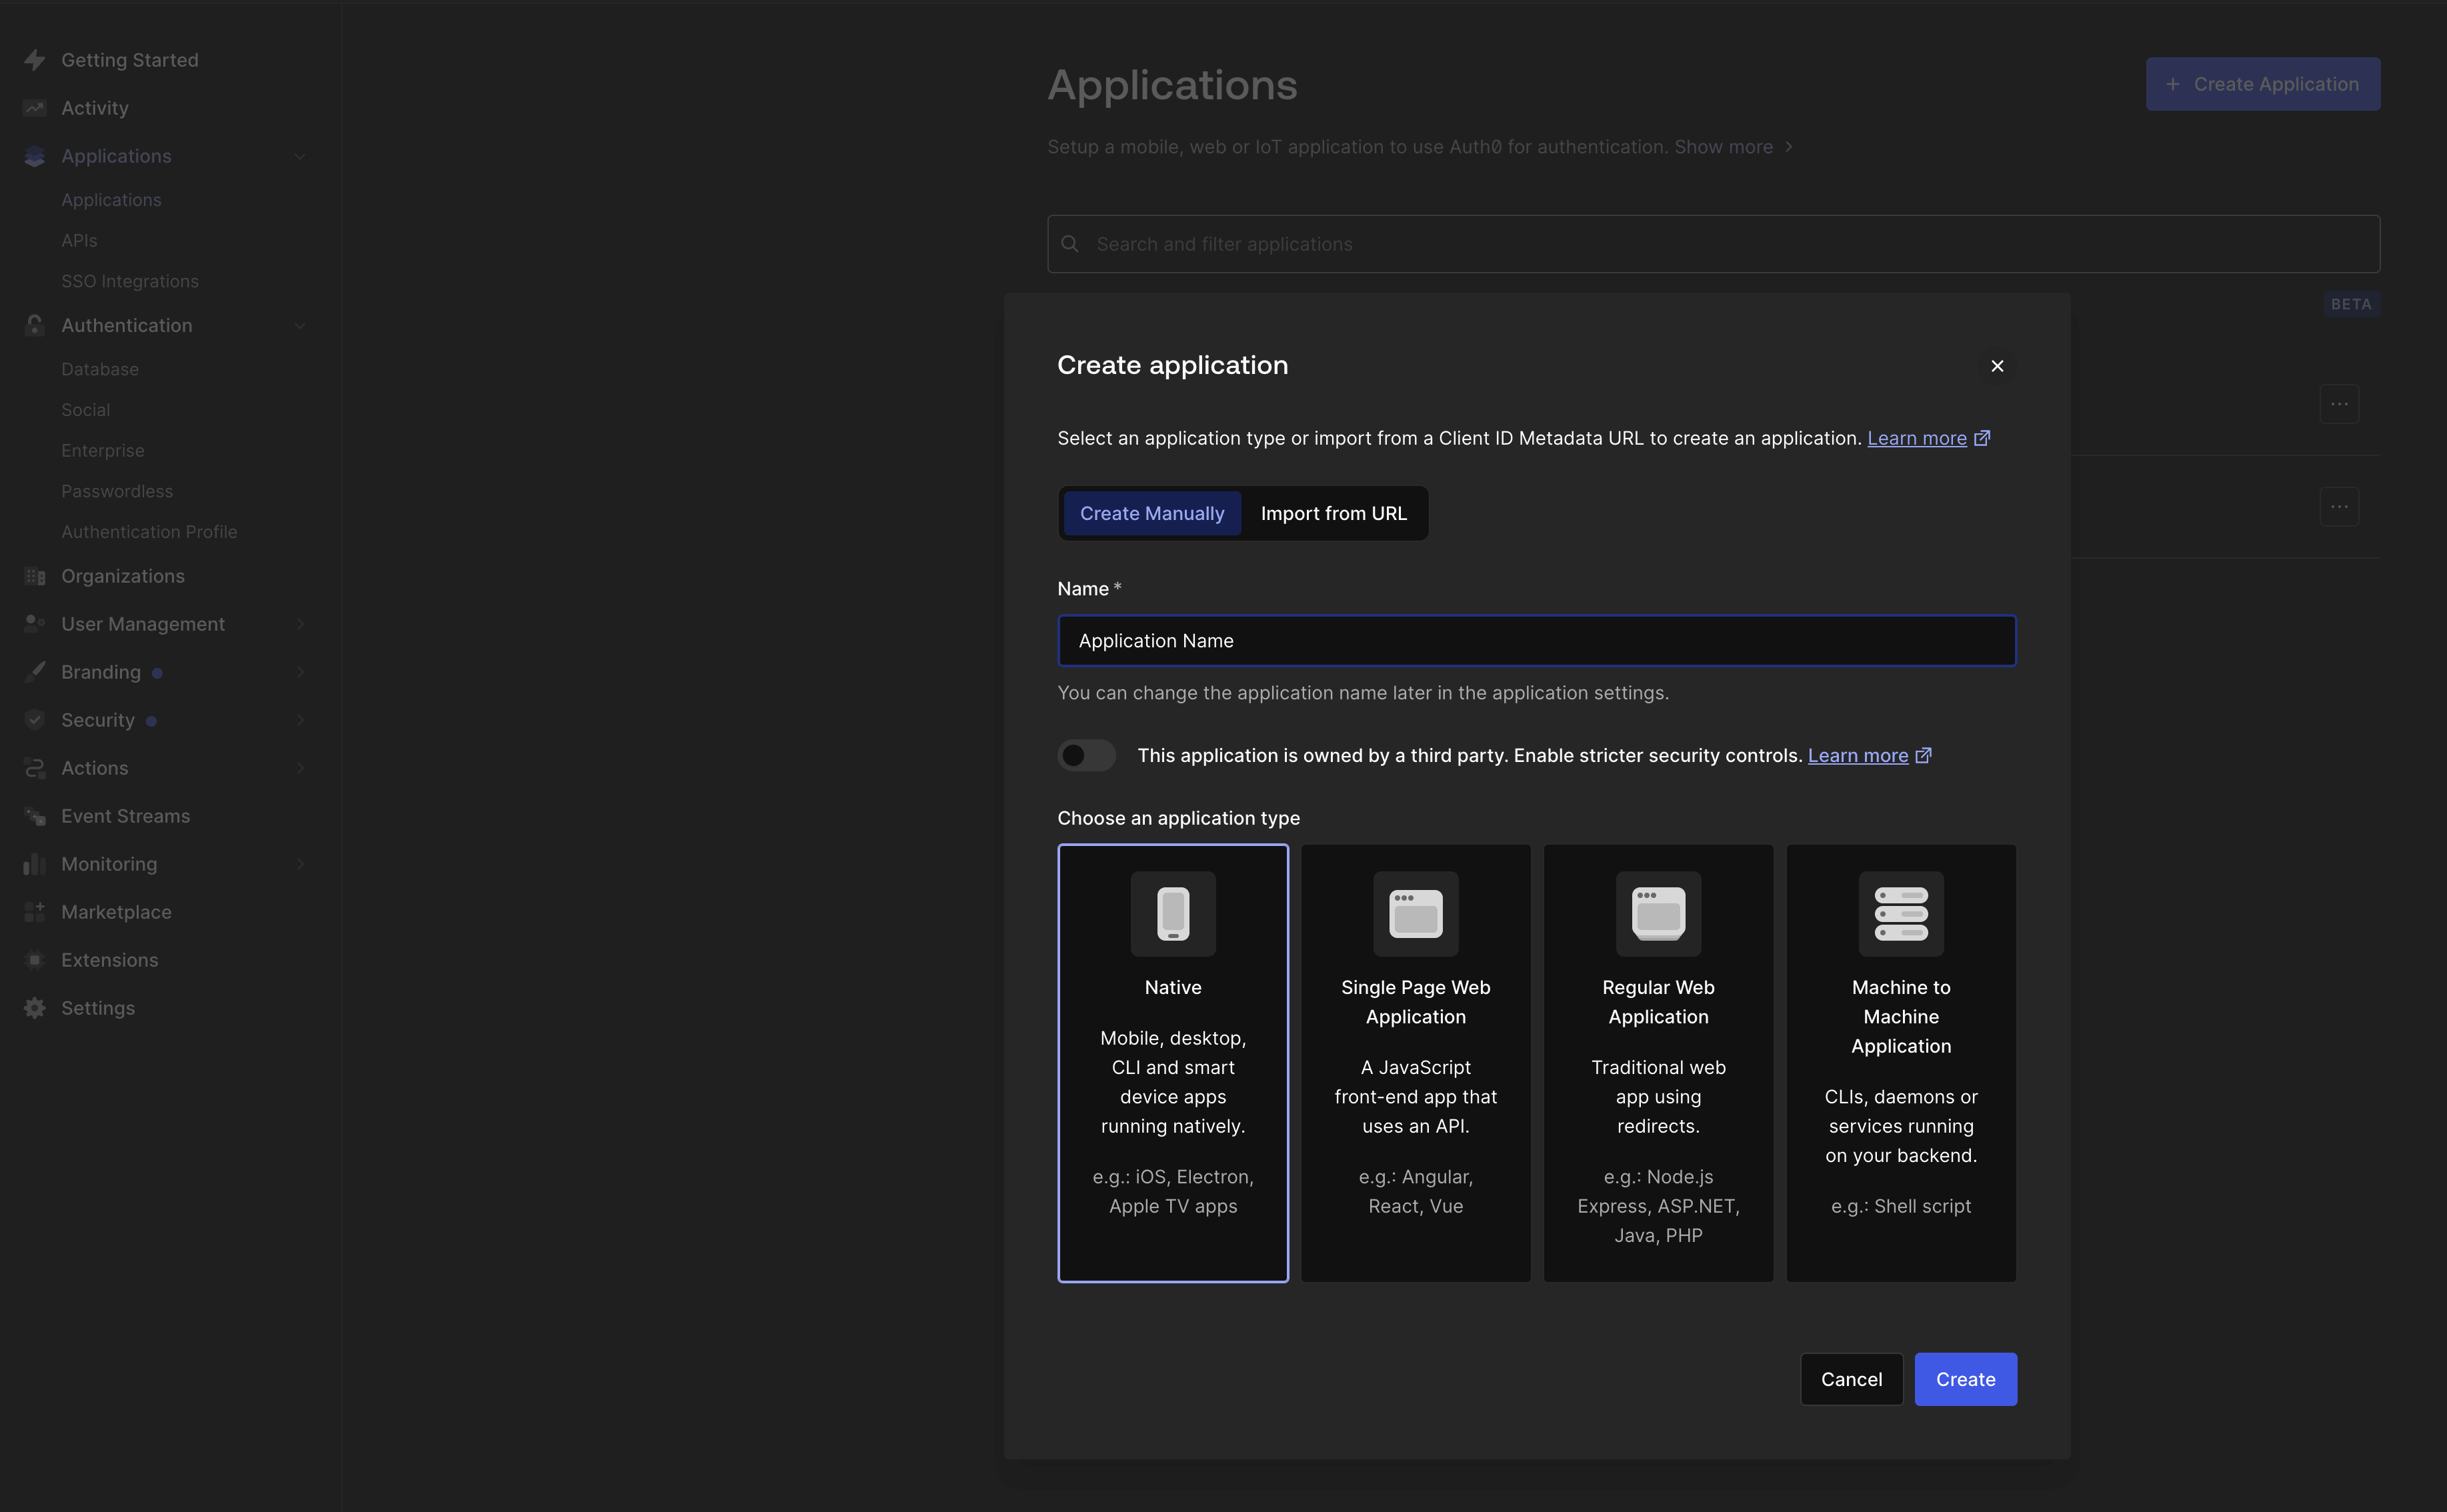Choose Single Page Web Application type

pyautogui.click(x=1416, y=1063)
